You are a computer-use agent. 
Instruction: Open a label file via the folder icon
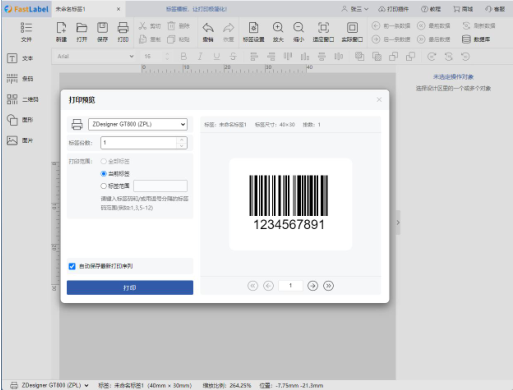[82, 28]
